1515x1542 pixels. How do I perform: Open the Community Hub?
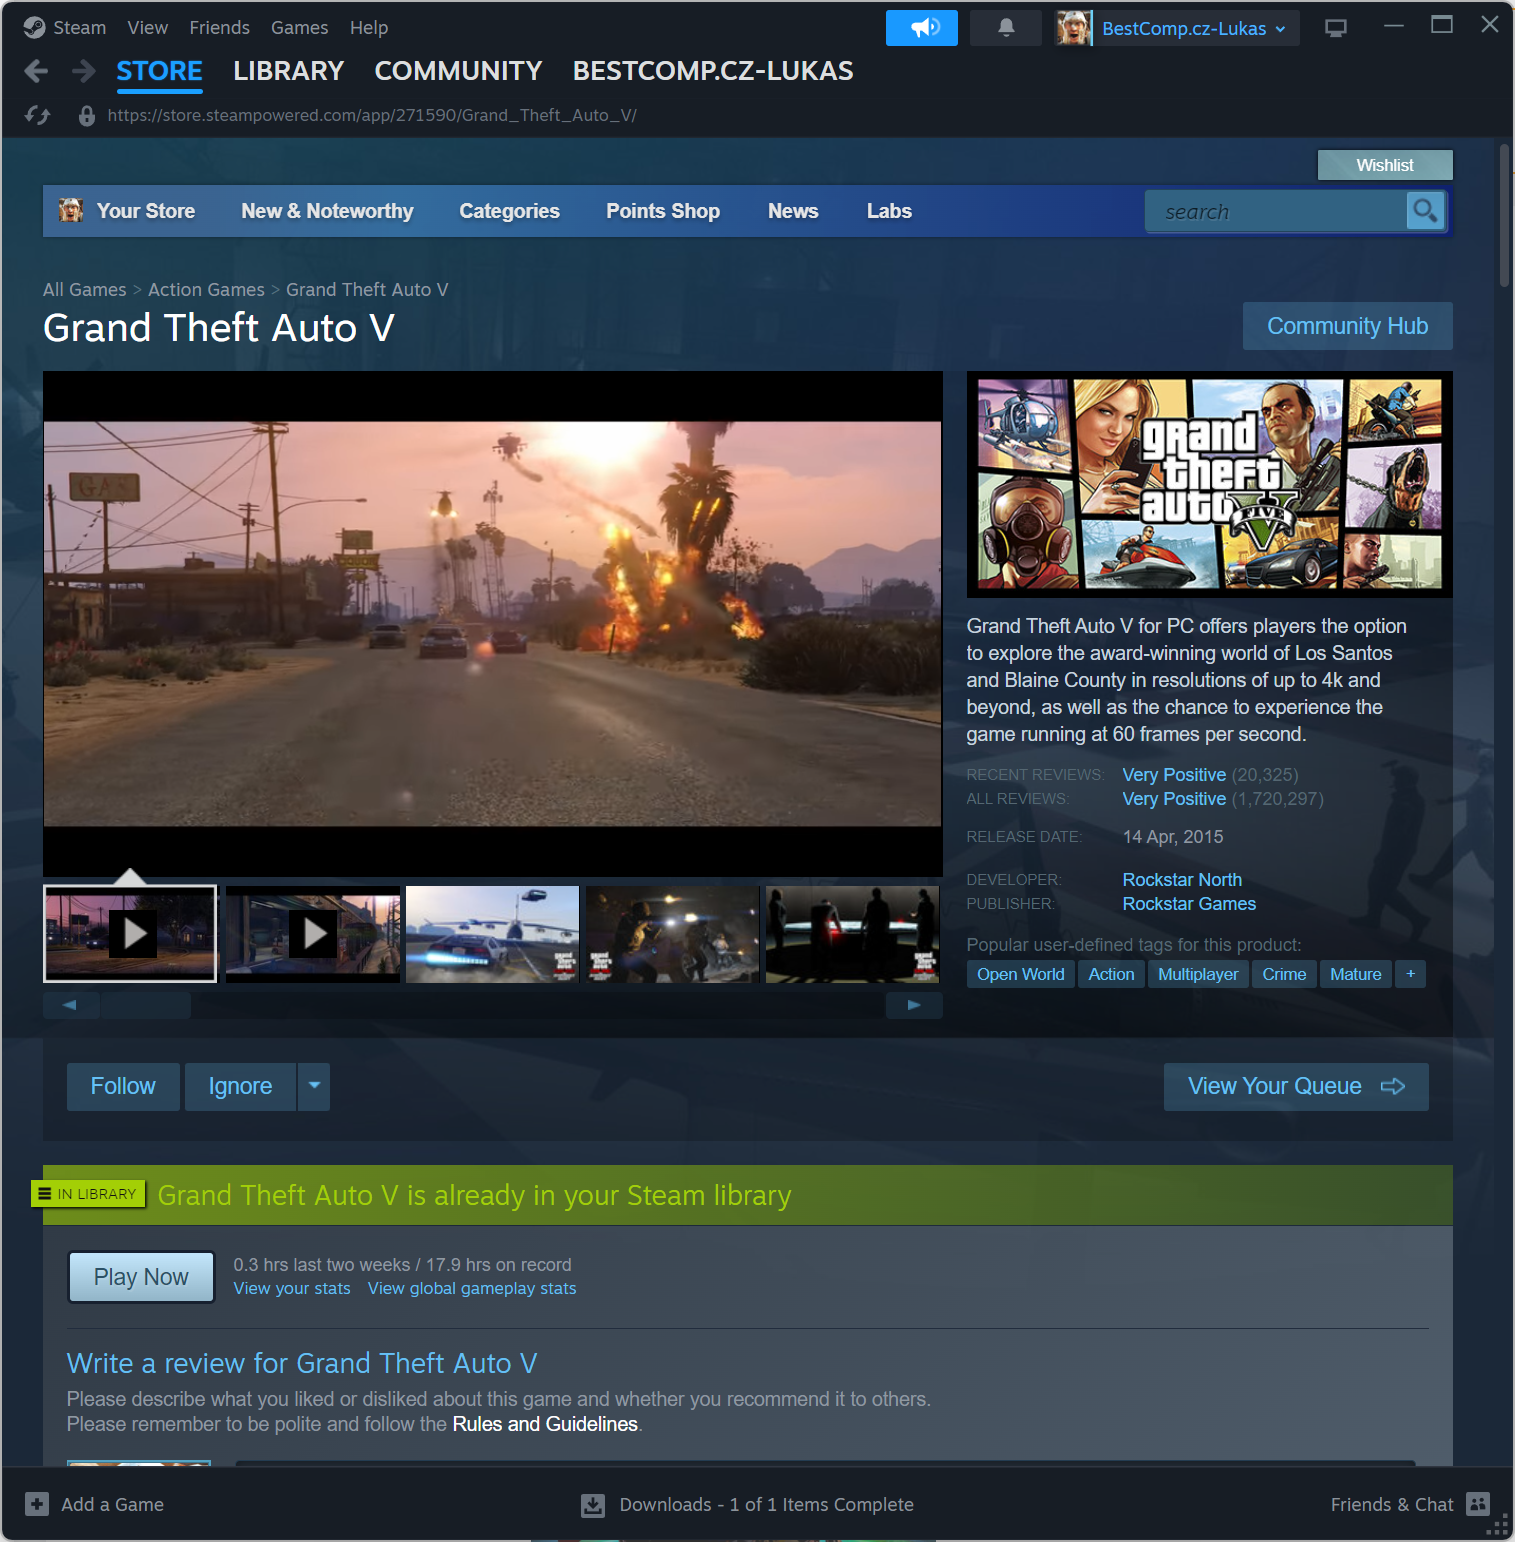tap(1347, 326)
